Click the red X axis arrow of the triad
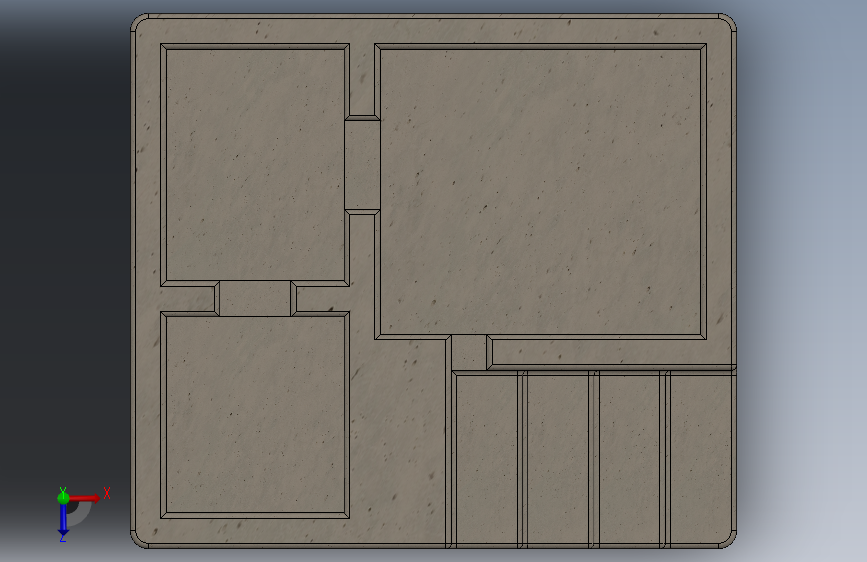 tap(84, 498)
